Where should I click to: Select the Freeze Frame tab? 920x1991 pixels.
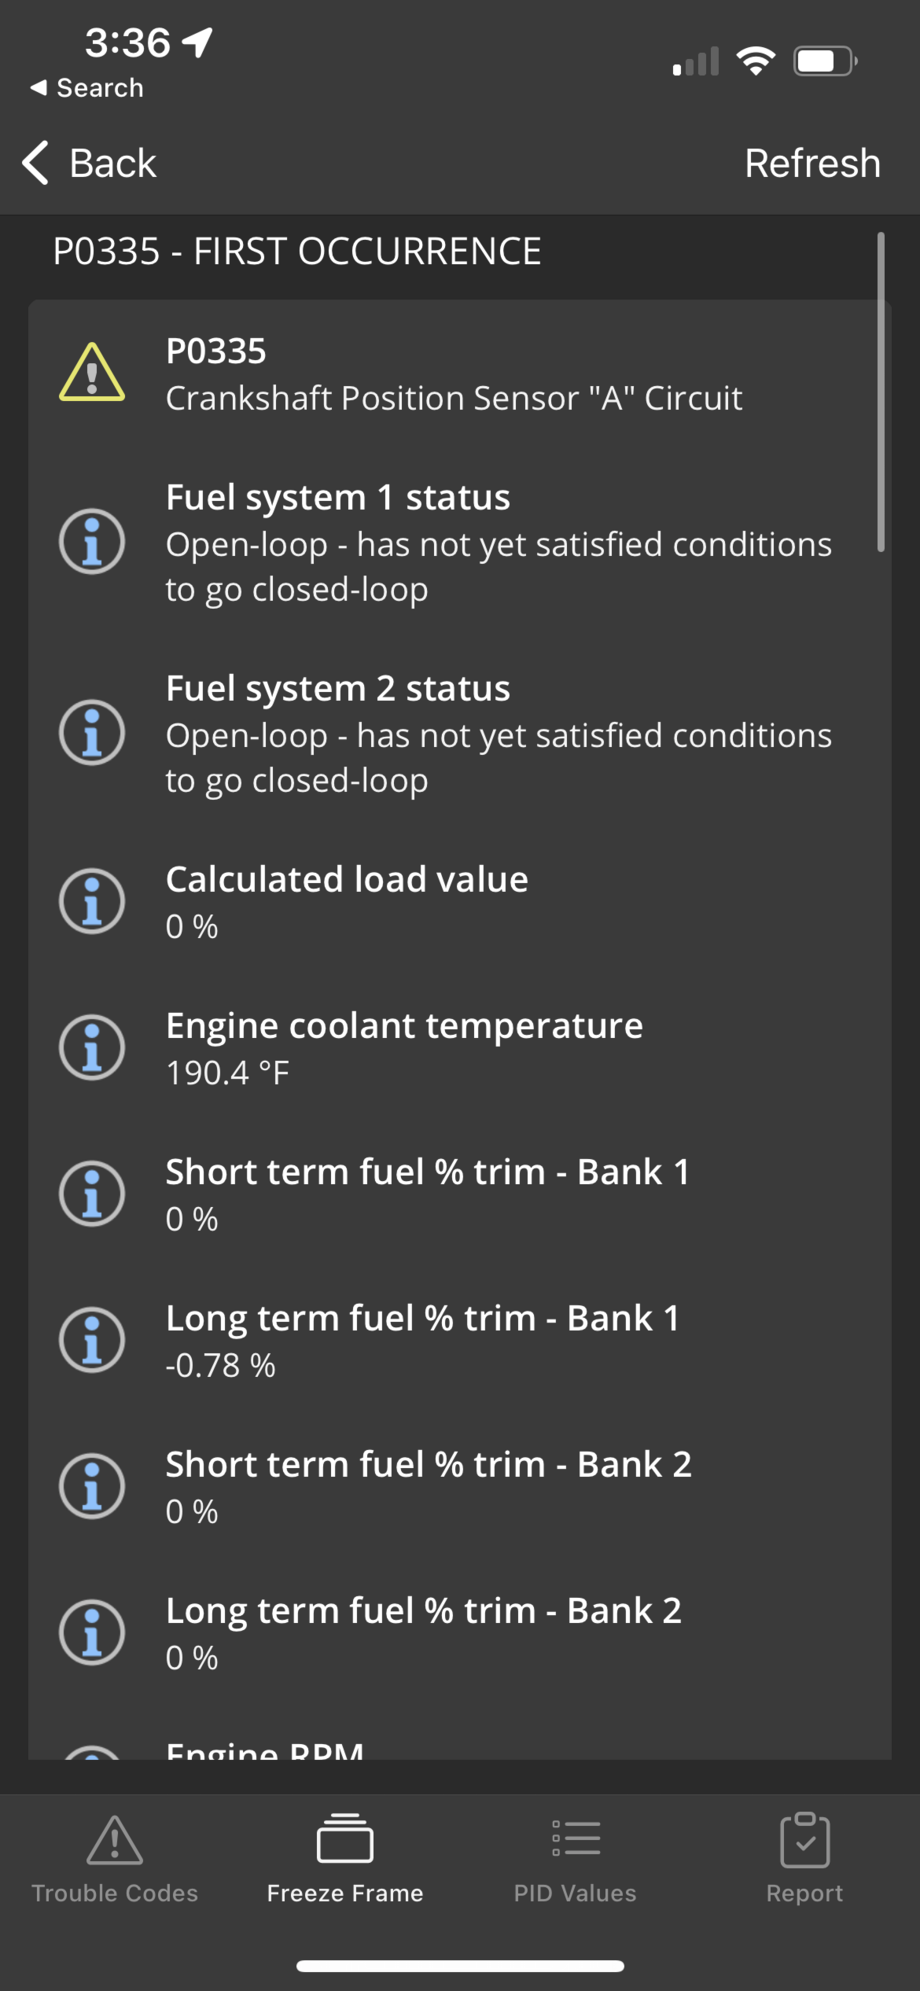coord(345,1859)
